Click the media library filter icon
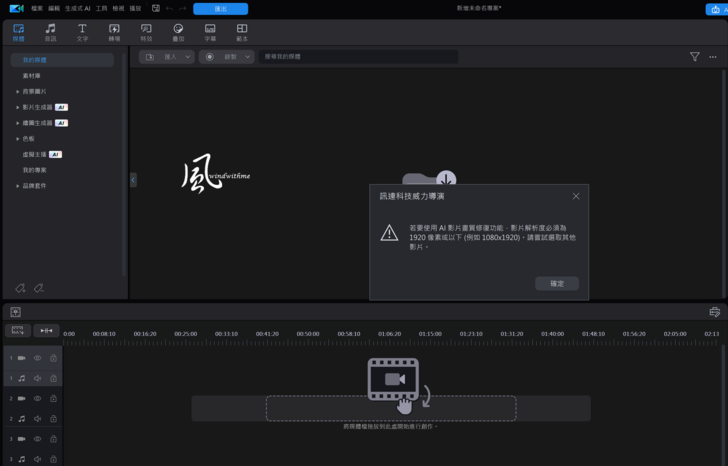 [694, 57]
